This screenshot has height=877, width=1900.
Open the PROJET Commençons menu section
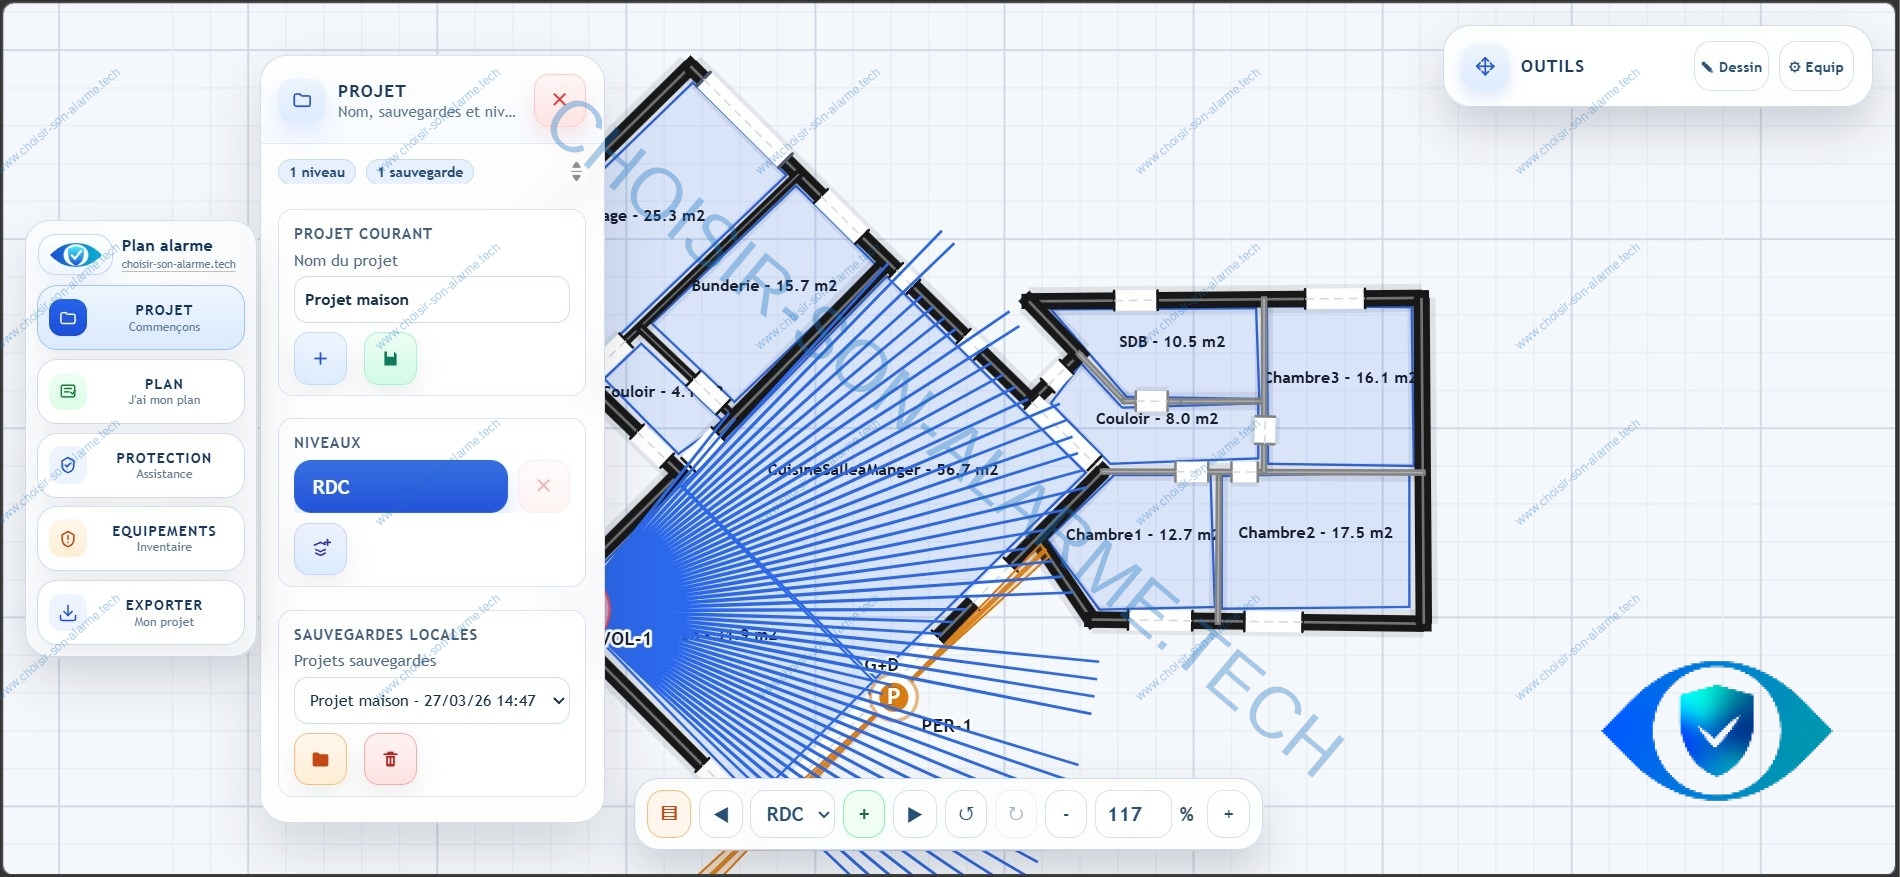point(141,318)
